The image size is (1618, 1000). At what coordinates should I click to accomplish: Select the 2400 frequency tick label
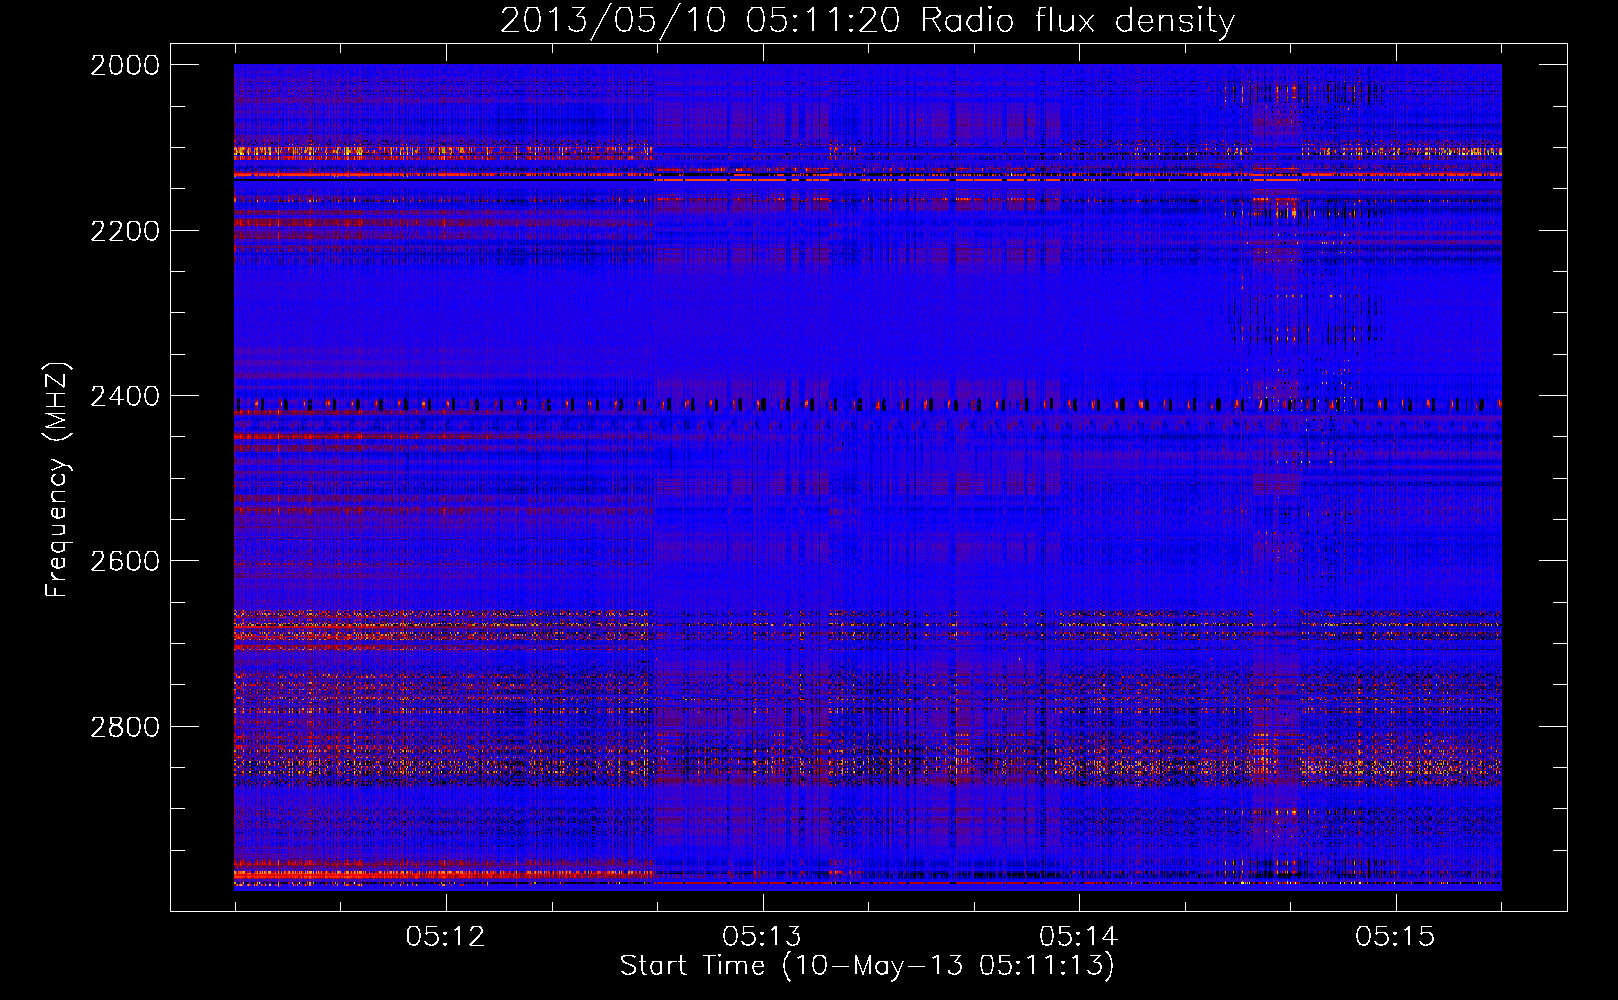click(125, 397)
